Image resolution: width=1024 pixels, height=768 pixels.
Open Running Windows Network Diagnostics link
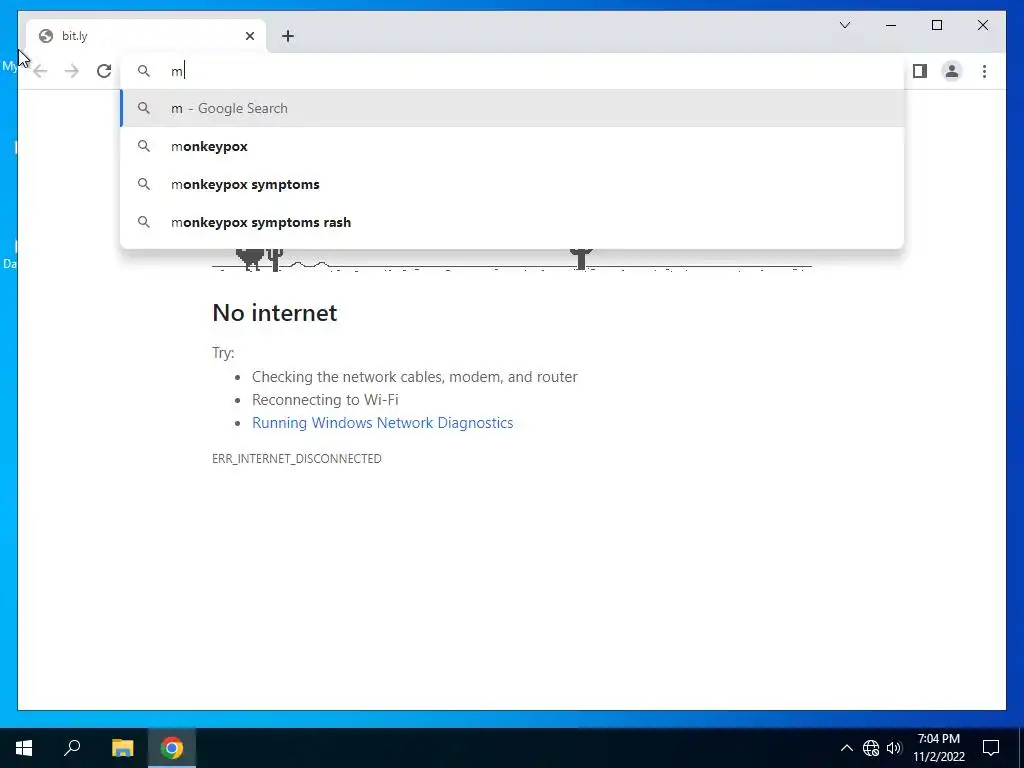pyautogui.click(x=383, y=423)
